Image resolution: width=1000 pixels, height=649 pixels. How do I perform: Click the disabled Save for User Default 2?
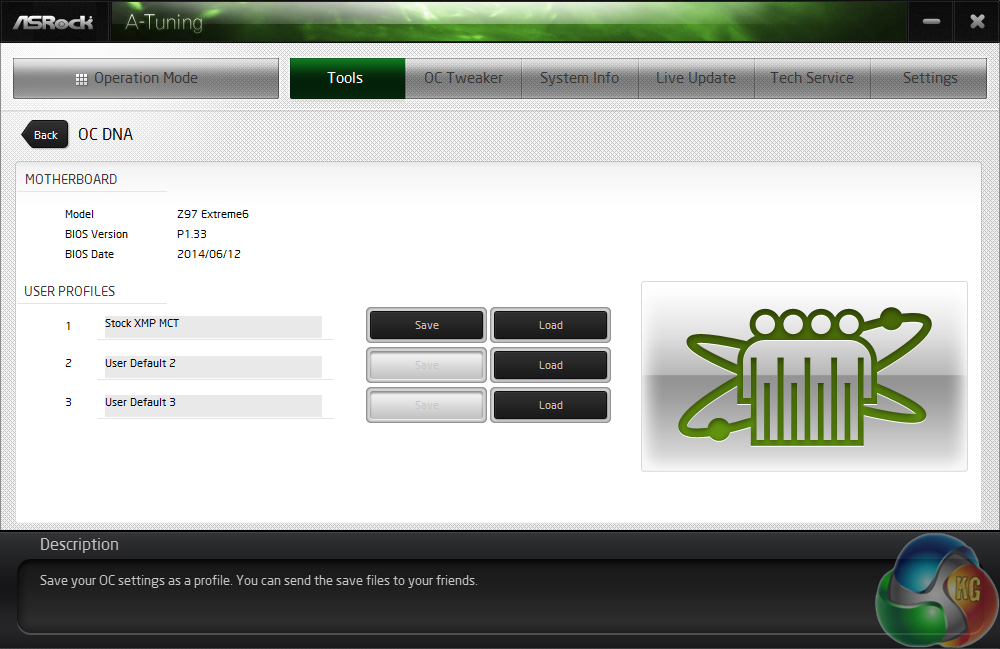point(426,365)
